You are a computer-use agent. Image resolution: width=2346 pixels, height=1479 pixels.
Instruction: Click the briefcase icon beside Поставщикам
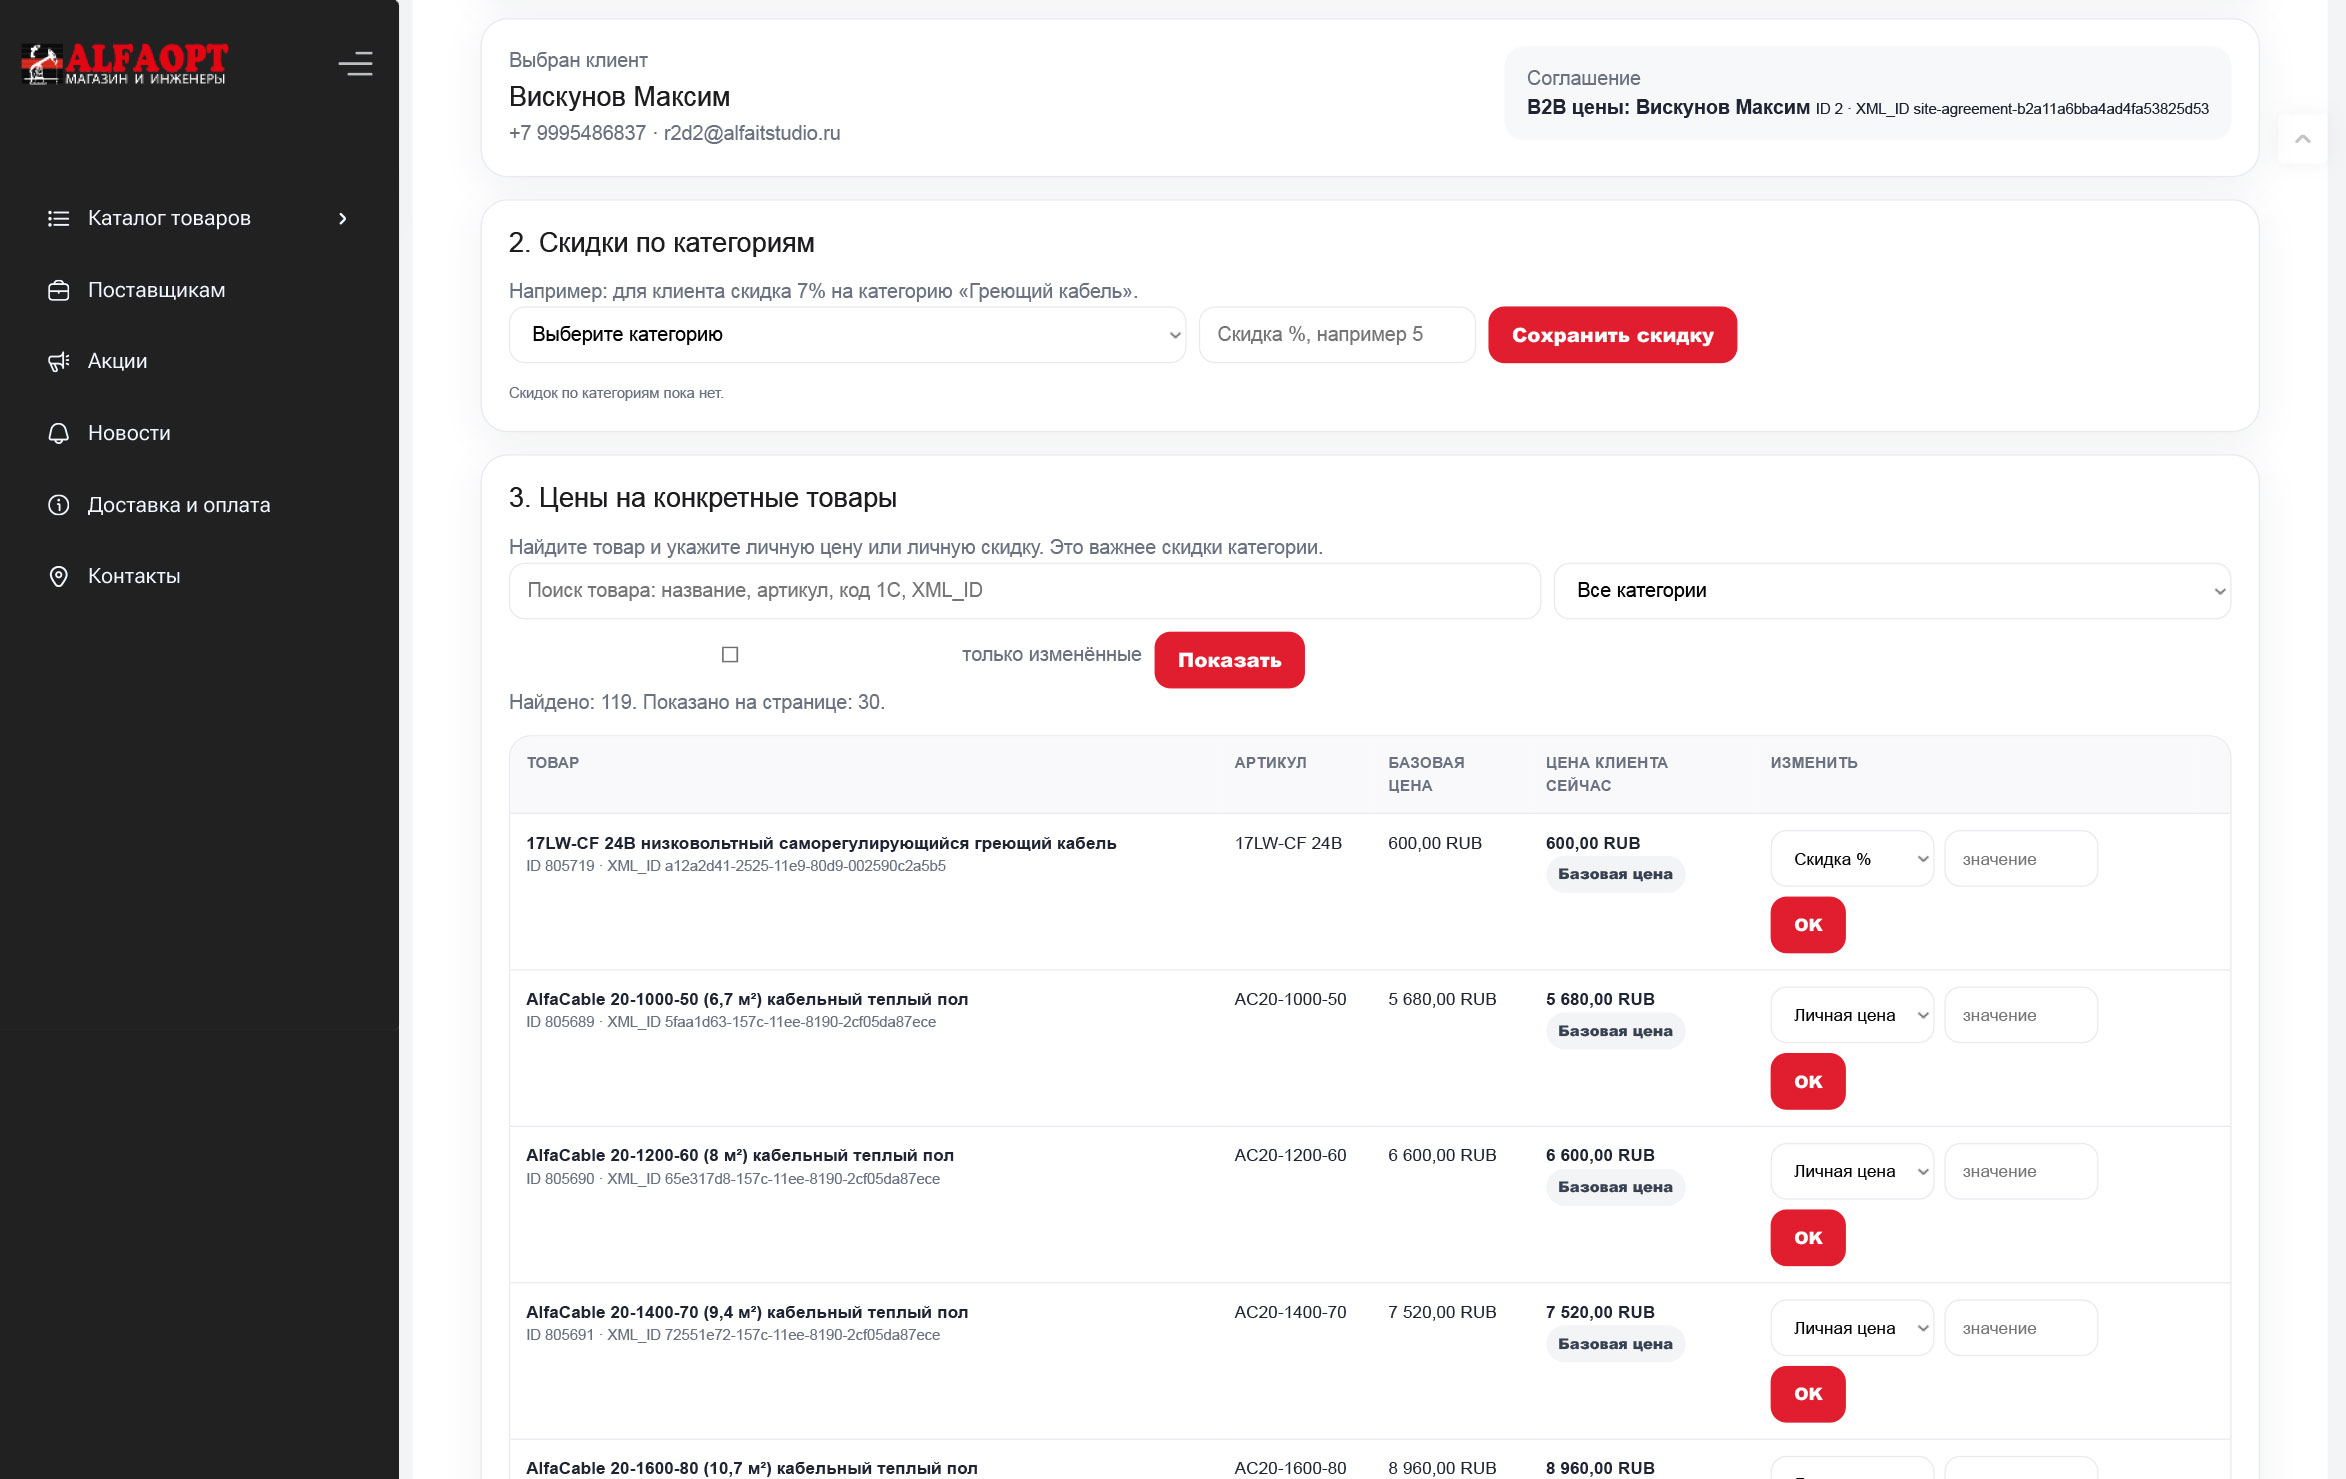(x=59, y=290)
